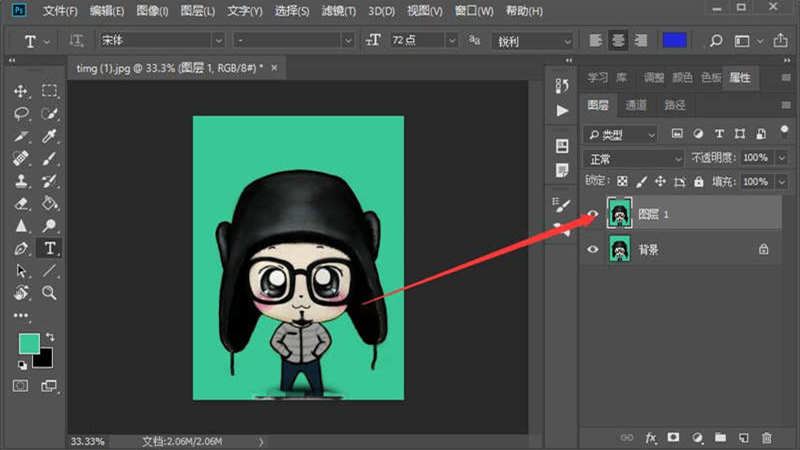Pick the Eyedropper tool

coord(48,136)
